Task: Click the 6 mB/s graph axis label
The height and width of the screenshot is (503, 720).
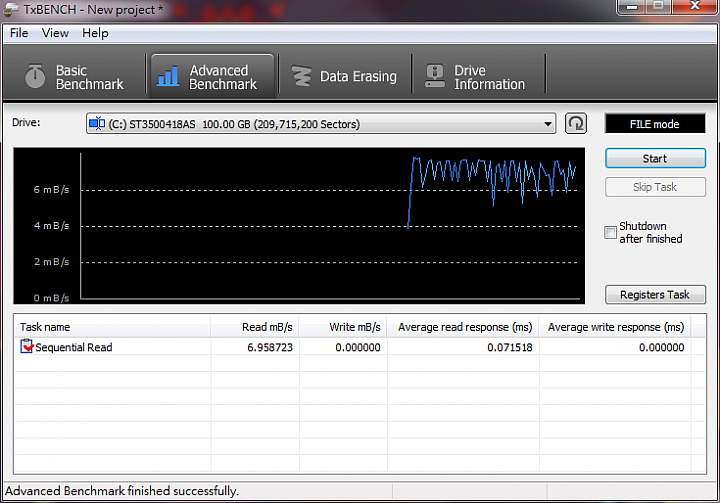Action: click(51, 189)
